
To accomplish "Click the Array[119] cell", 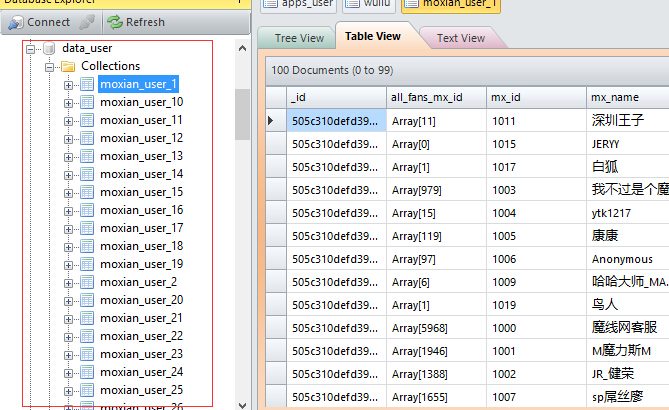I will point(436,236).
